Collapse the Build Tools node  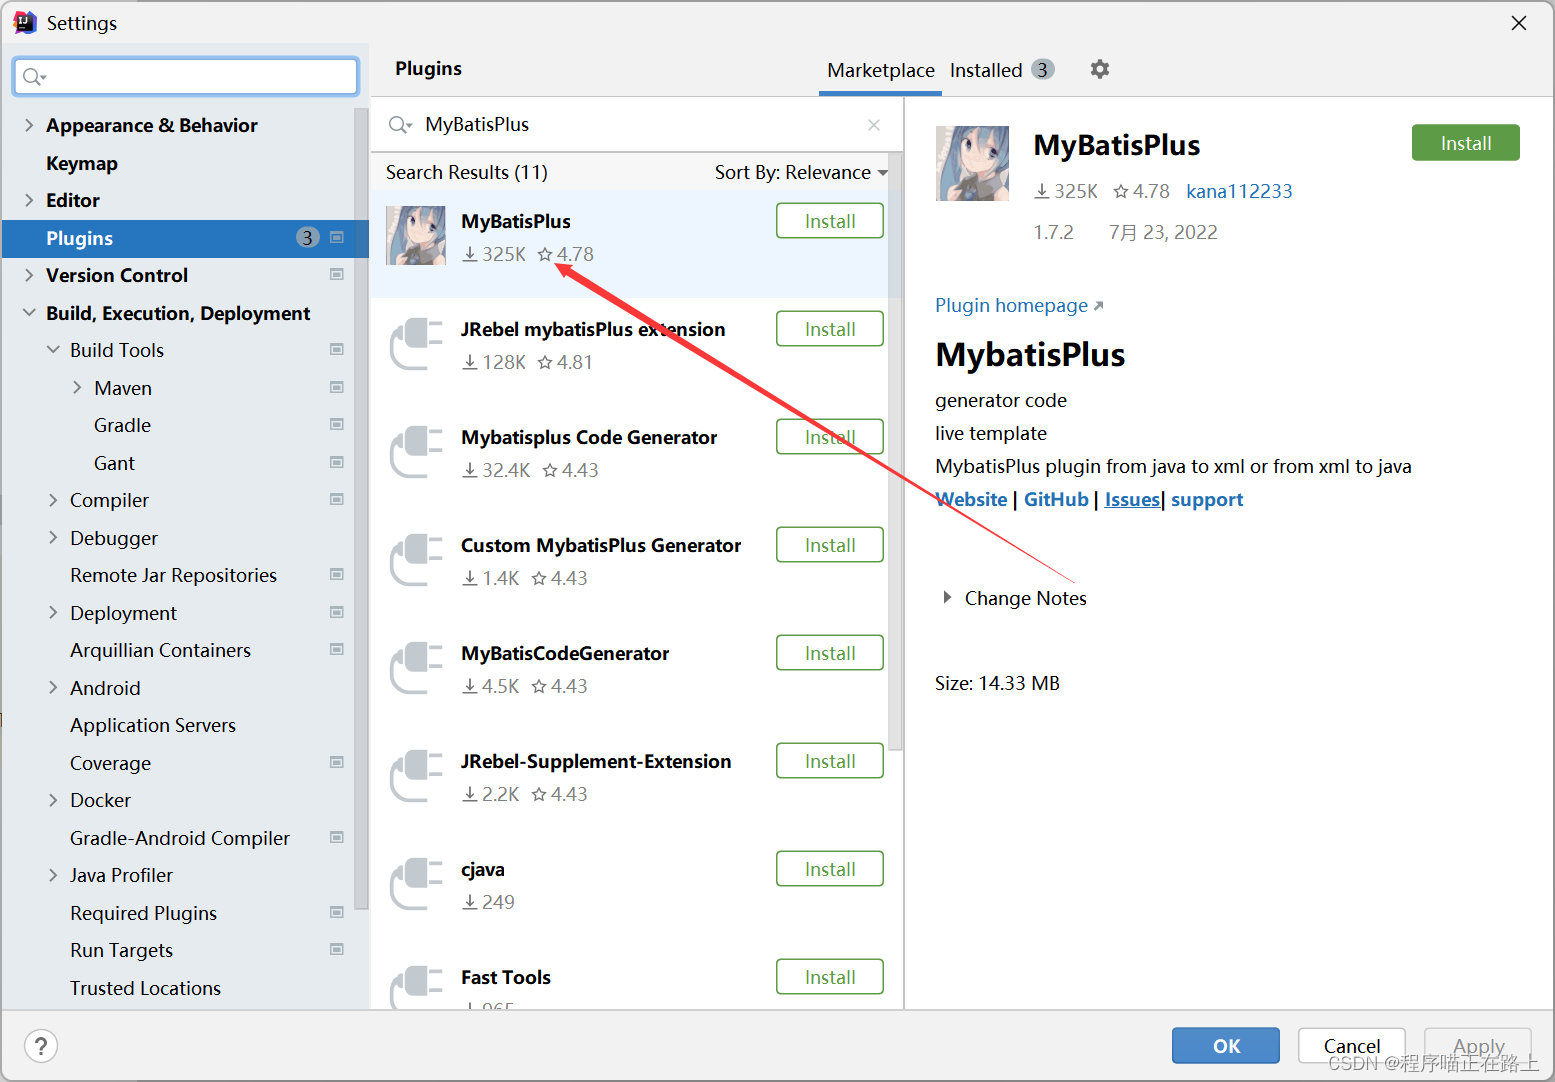[x=53, y=350]
